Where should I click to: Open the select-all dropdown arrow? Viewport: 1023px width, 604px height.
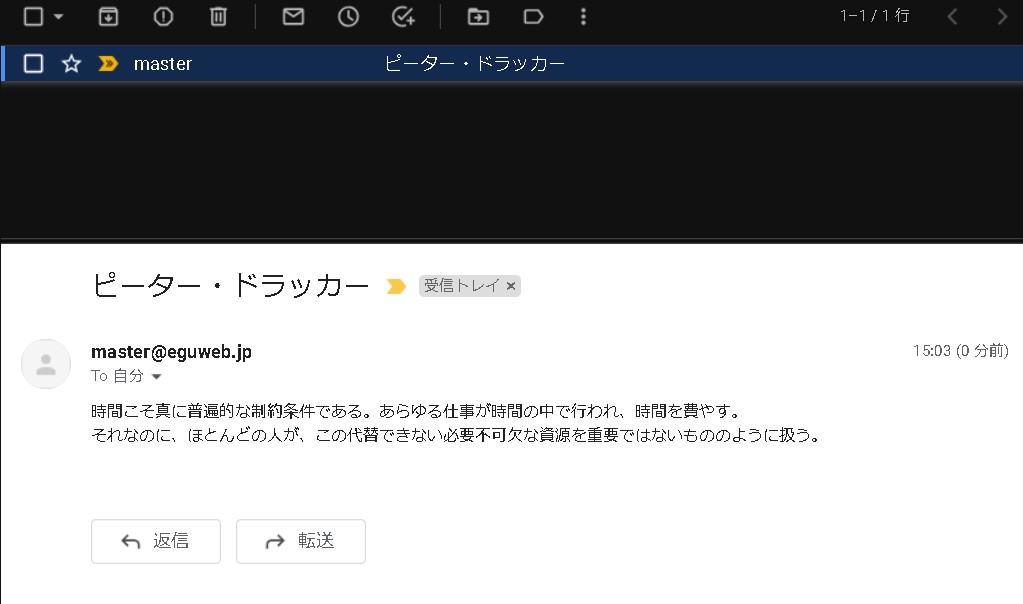click(58, 16)
